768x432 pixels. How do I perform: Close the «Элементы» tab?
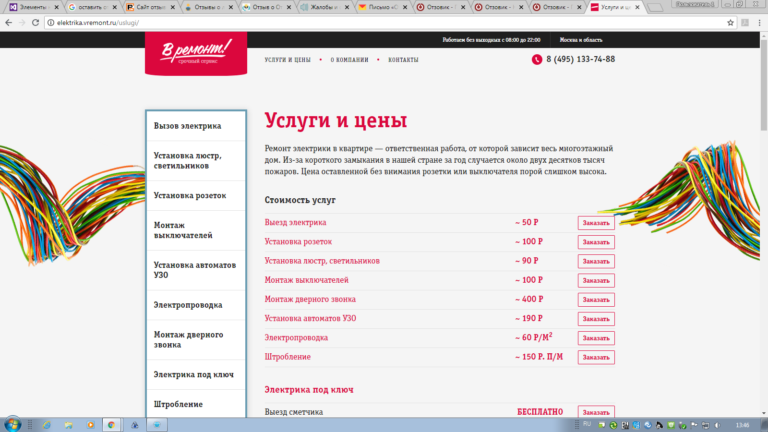56,7
